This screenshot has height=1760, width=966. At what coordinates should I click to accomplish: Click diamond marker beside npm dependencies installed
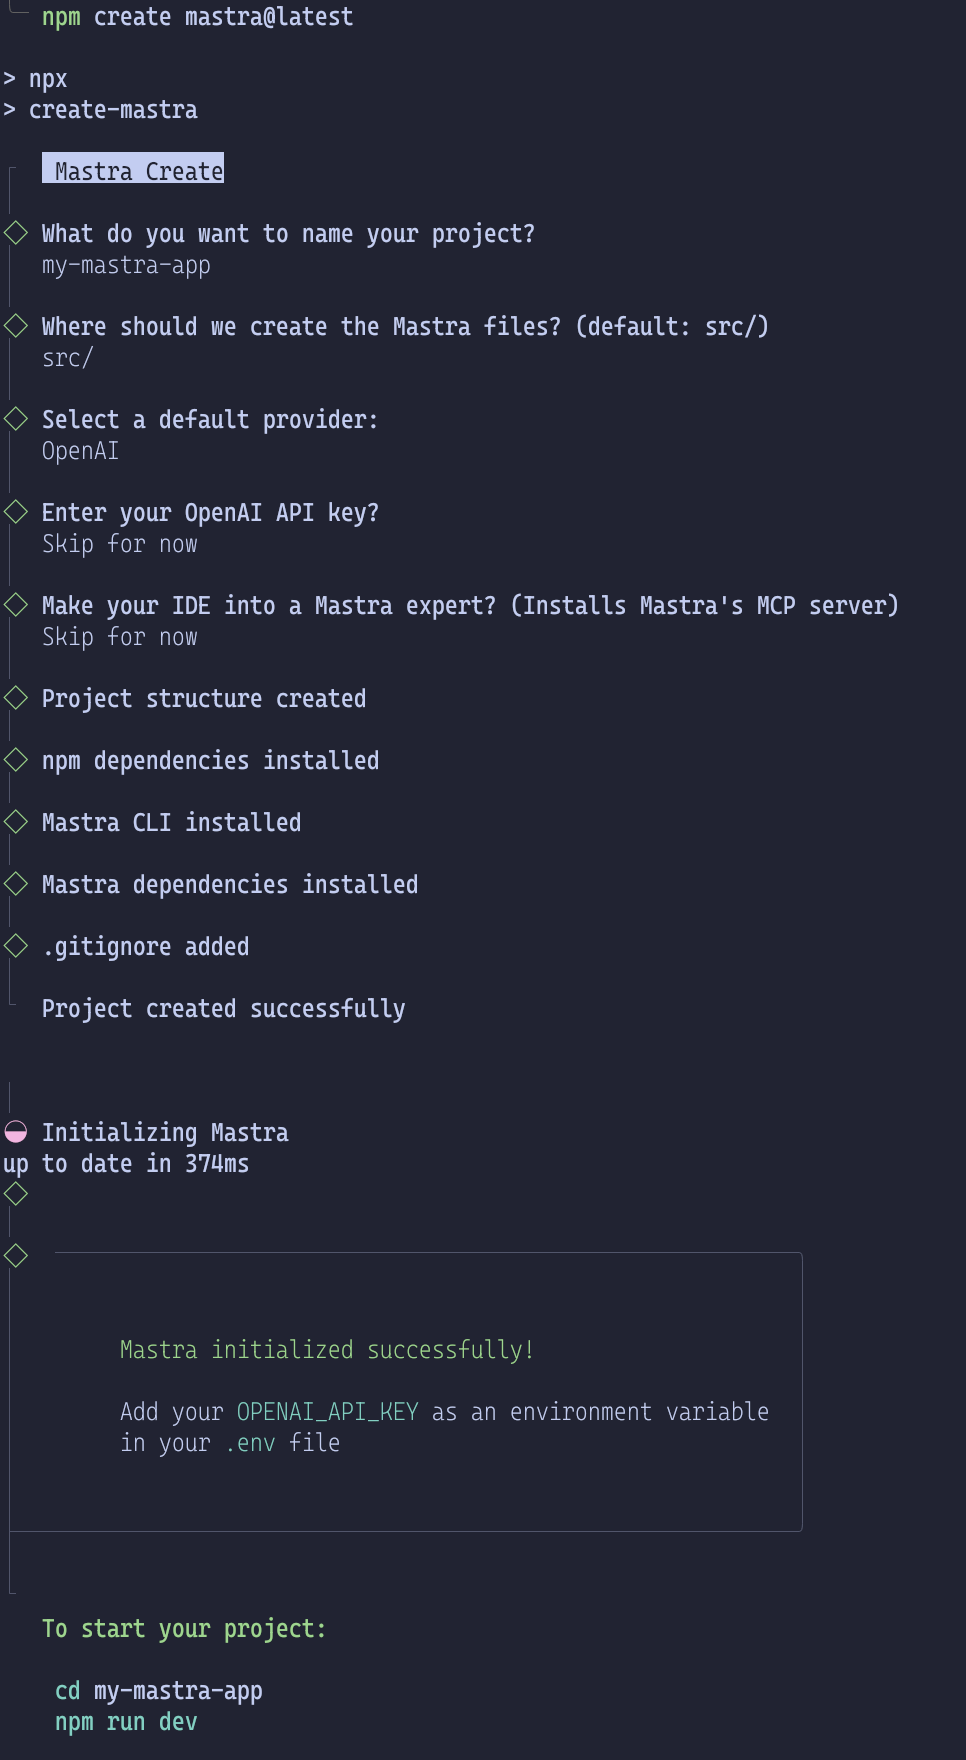16,760
